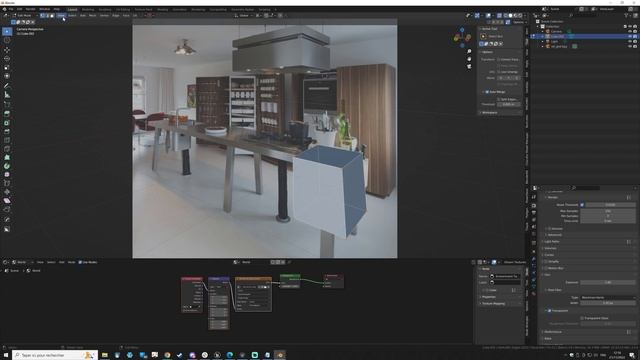Select the Knife tool
640x360 pixels.
click(7, 149)
